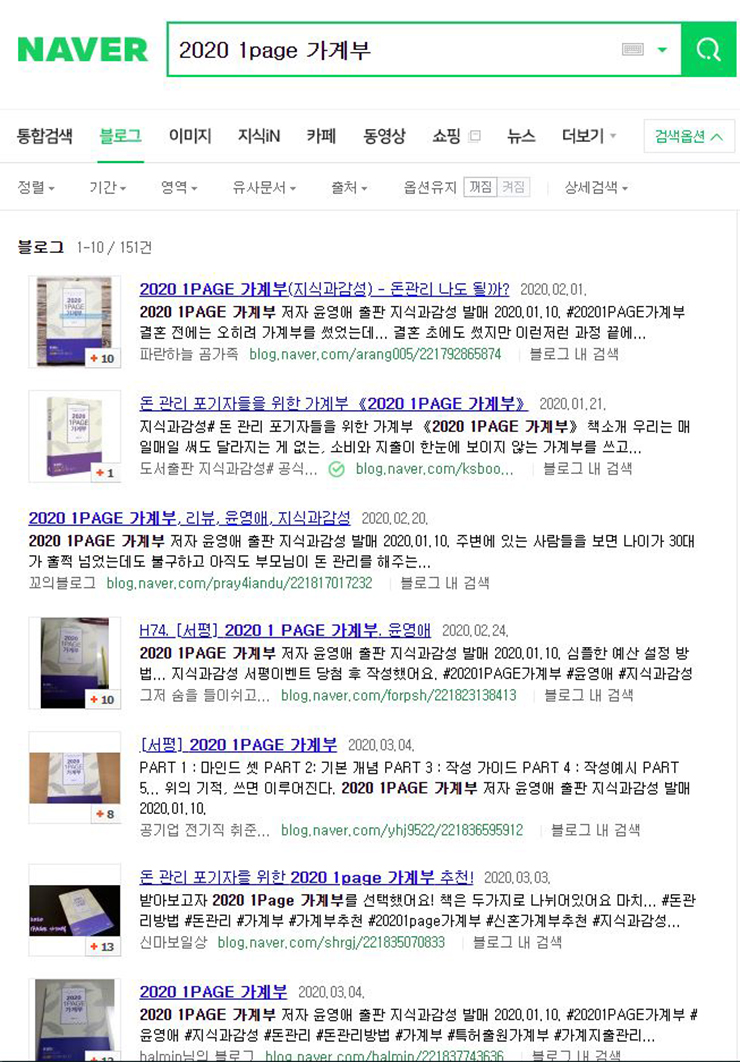Open the 정렬 dropdown

36,188
